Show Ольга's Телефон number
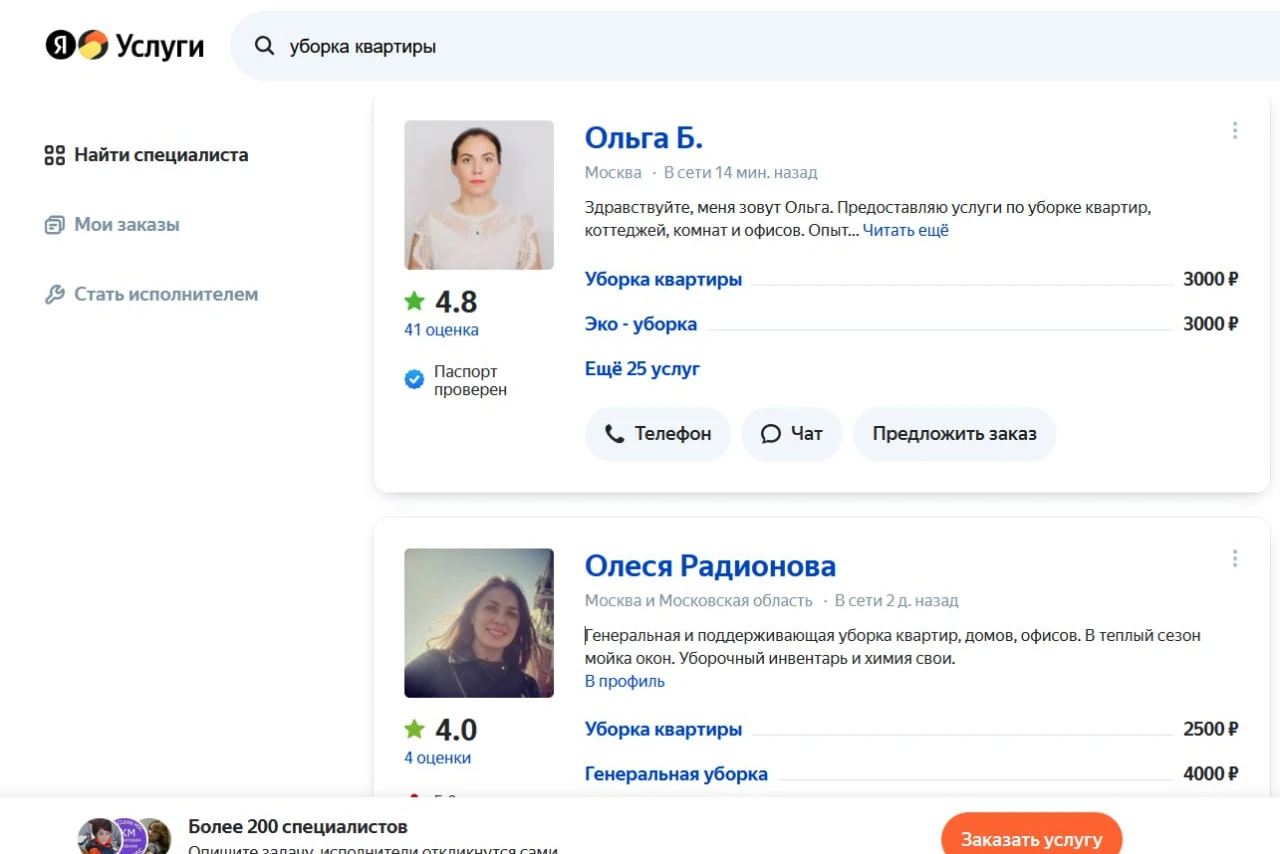Screen dimensions: 1280x854 [x=658, y=434]
